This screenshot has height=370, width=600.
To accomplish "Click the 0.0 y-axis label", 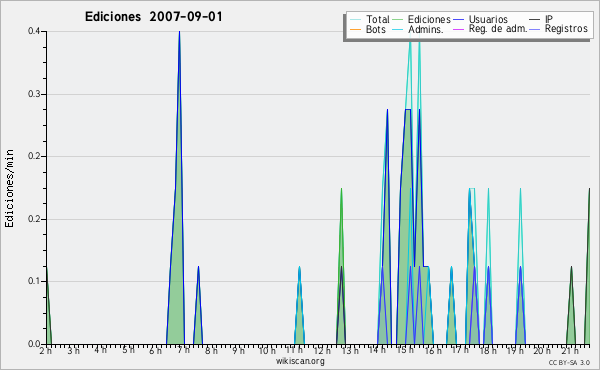I will point(34,344).
